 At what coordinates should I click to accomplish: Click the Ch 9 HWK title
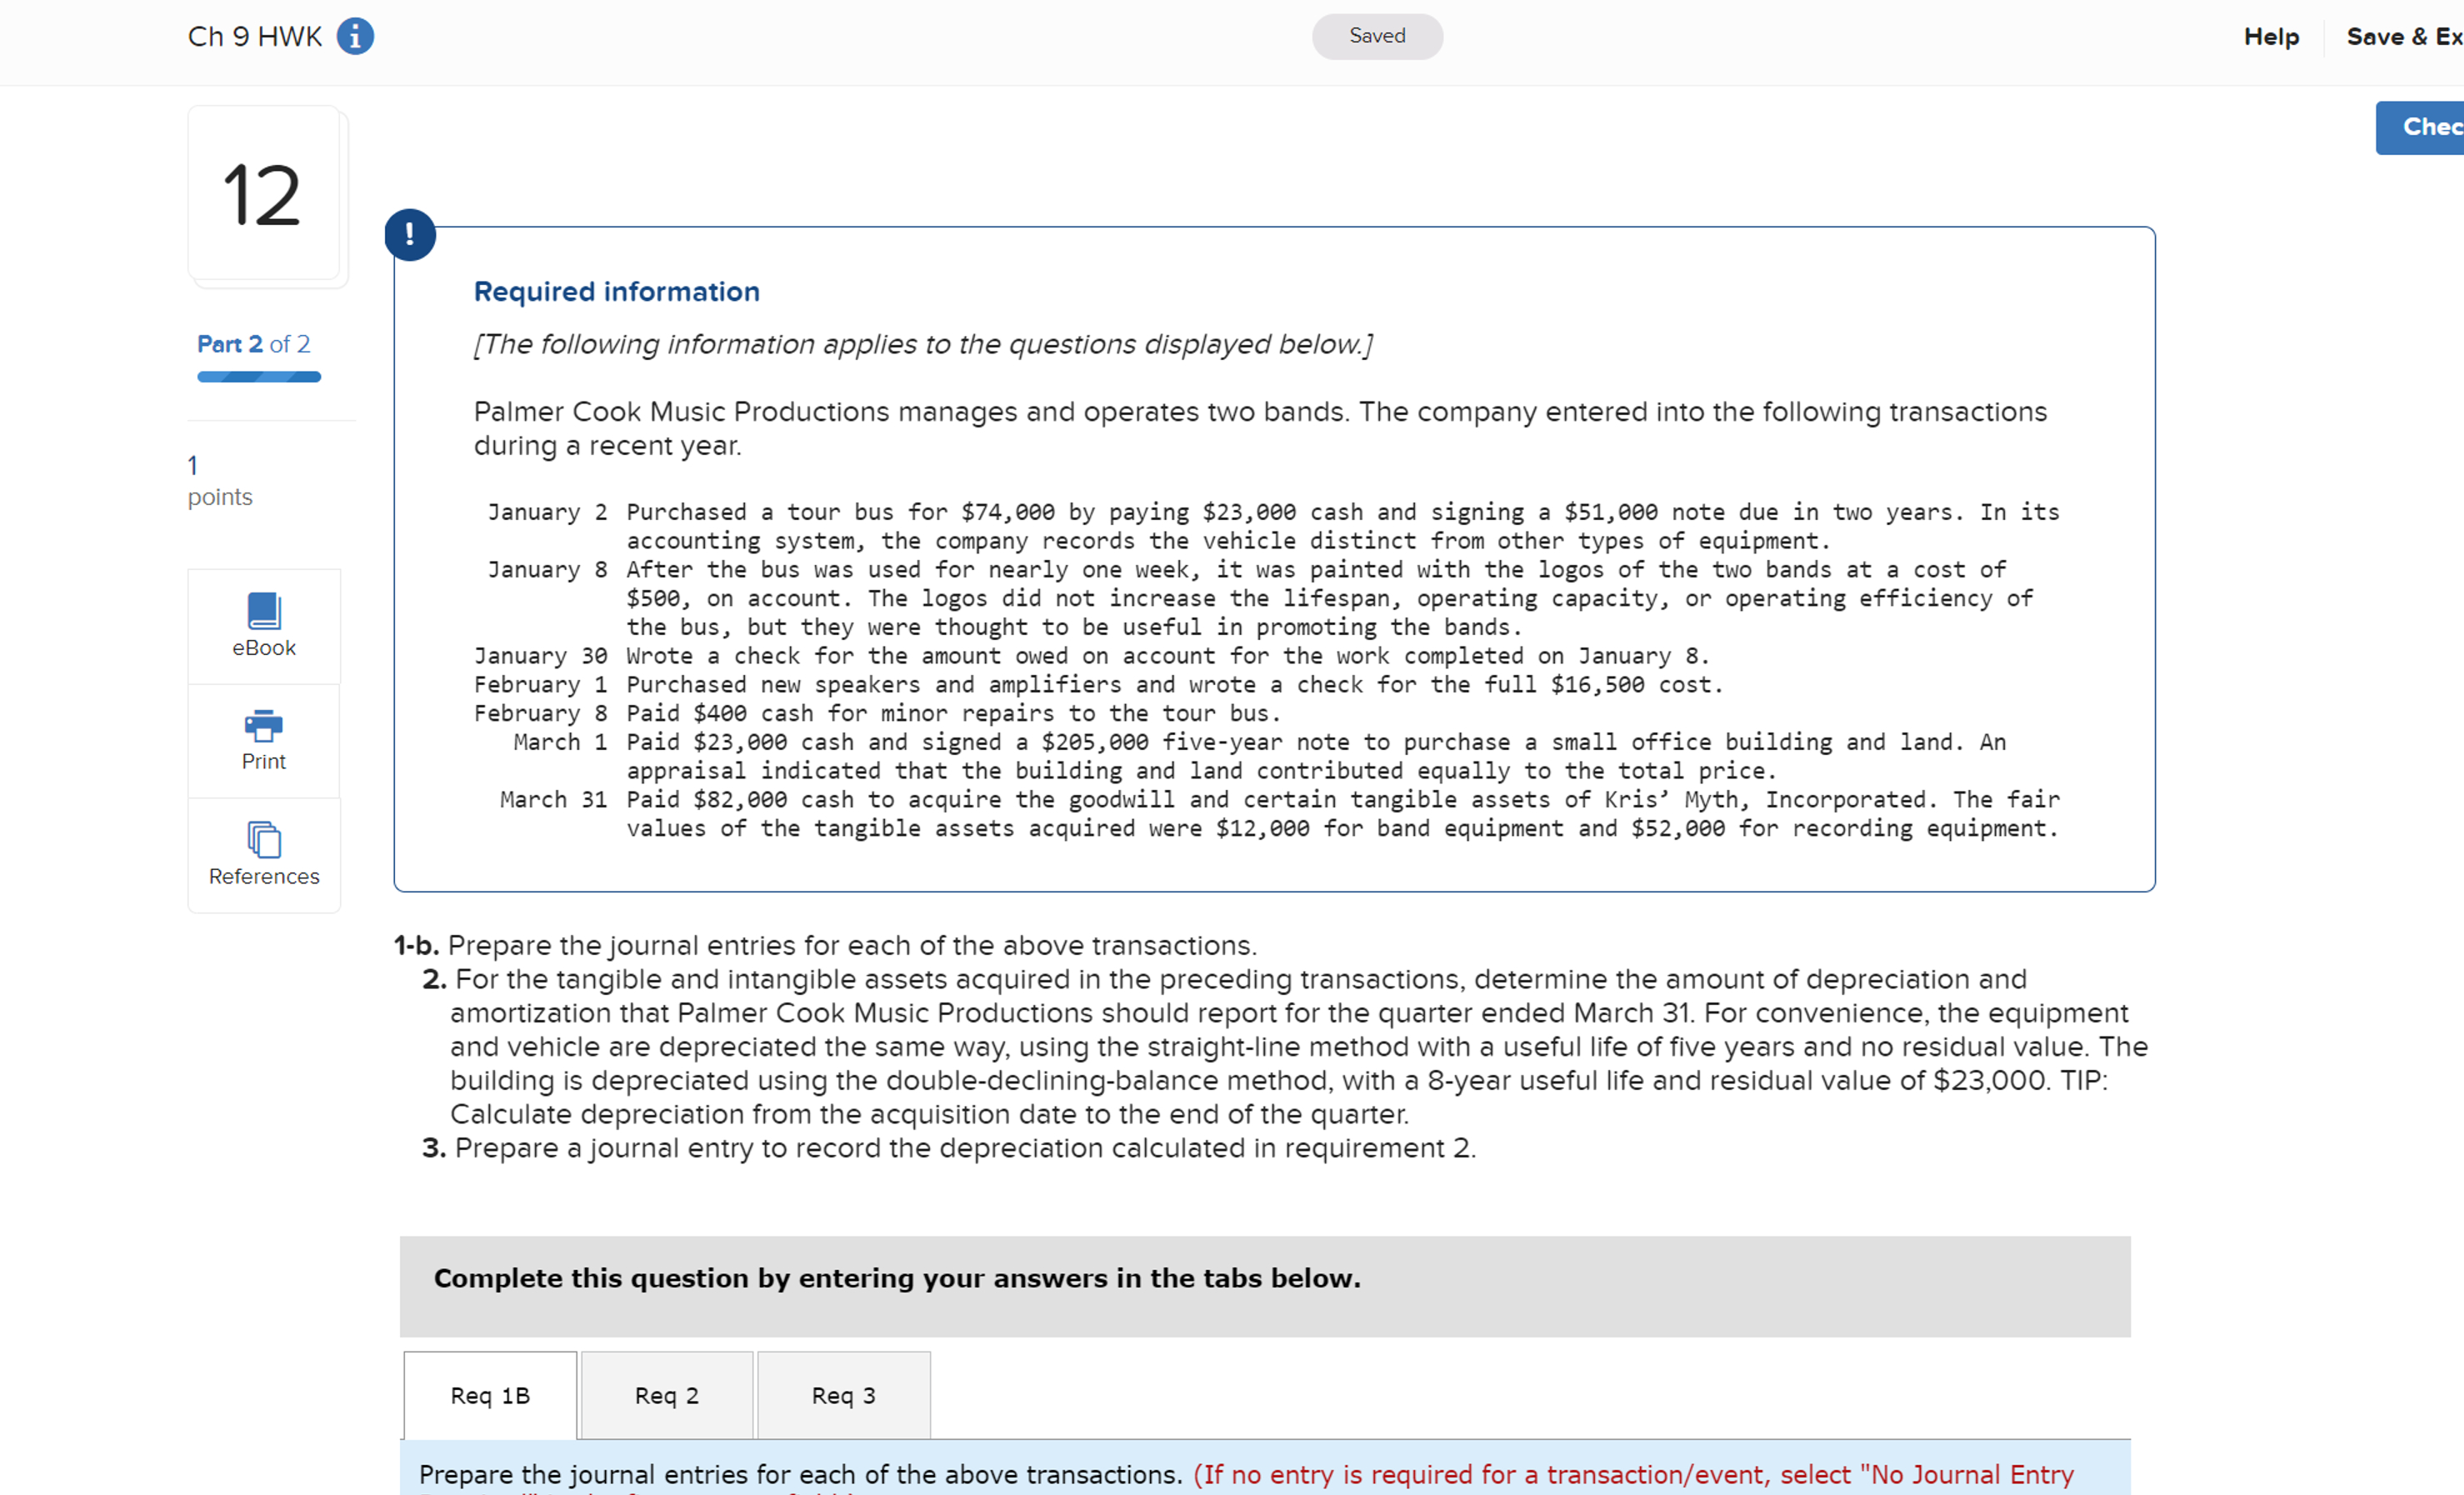(x=254, y=36)
